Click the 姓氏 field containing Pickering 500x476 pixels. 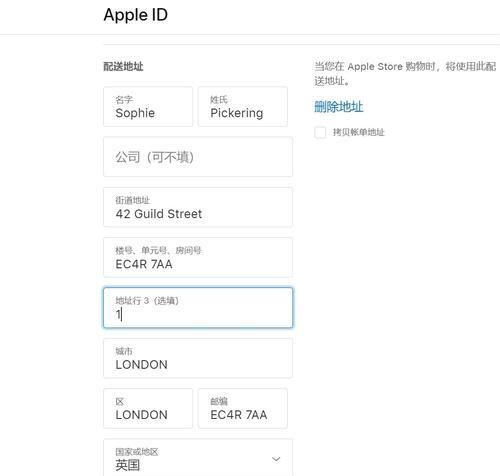[x=243, y=107]
